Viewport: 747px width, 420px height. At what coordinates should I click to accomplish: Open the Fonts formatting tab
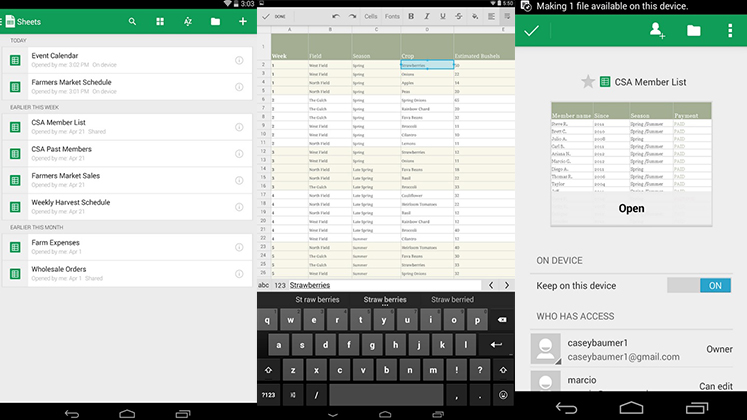coord(392,16)
